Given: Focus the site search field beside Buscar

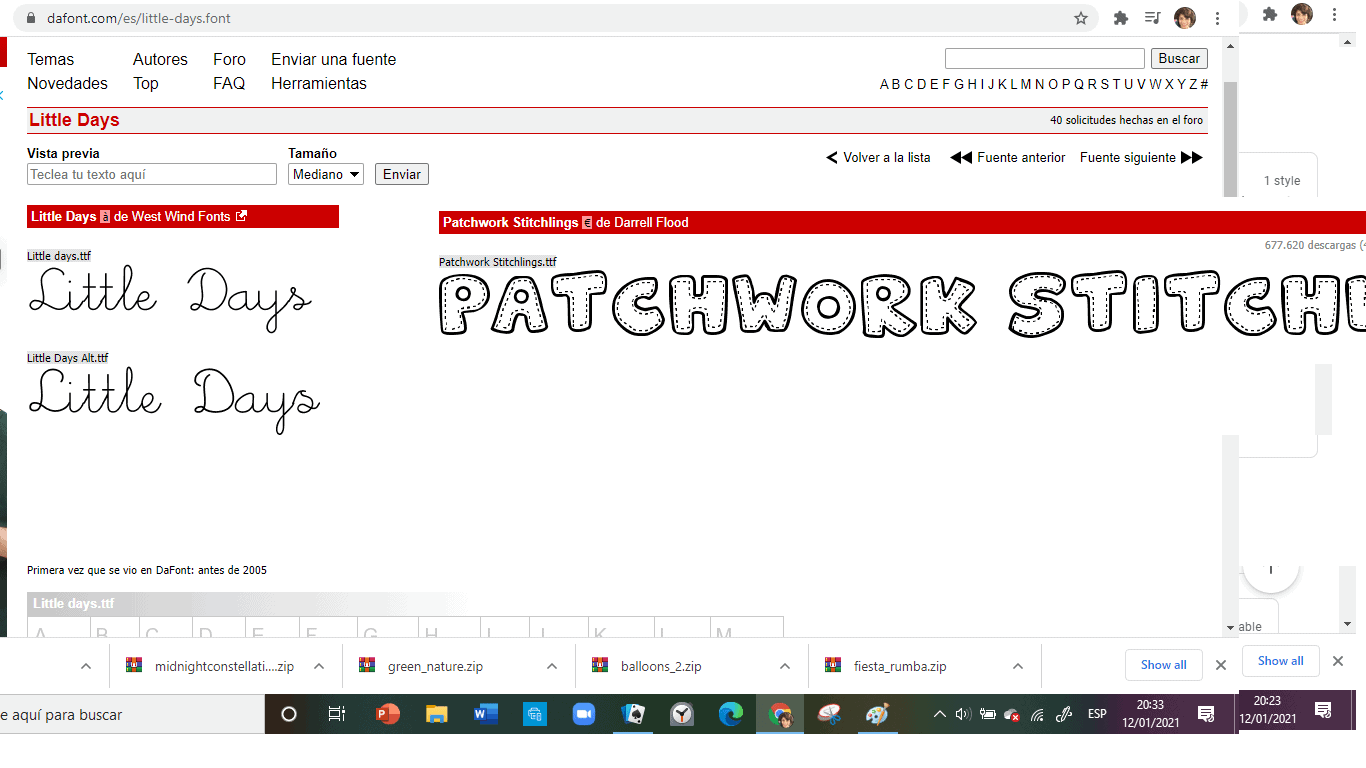Looking at the screenshot, I should (1045, 58).
